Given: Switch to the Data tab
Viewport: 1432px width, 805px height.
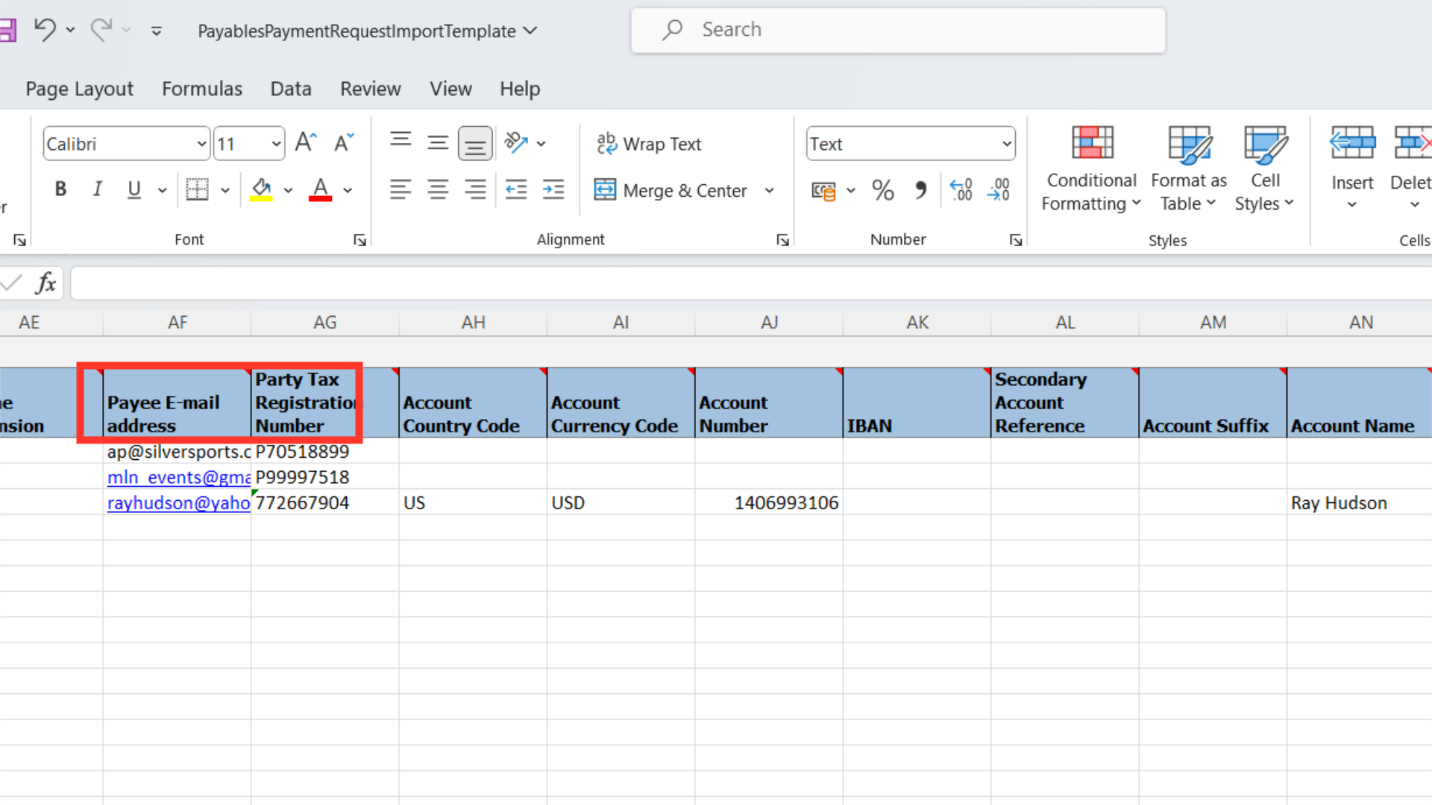Looking at the screenshot, I should tap(291, 89).
